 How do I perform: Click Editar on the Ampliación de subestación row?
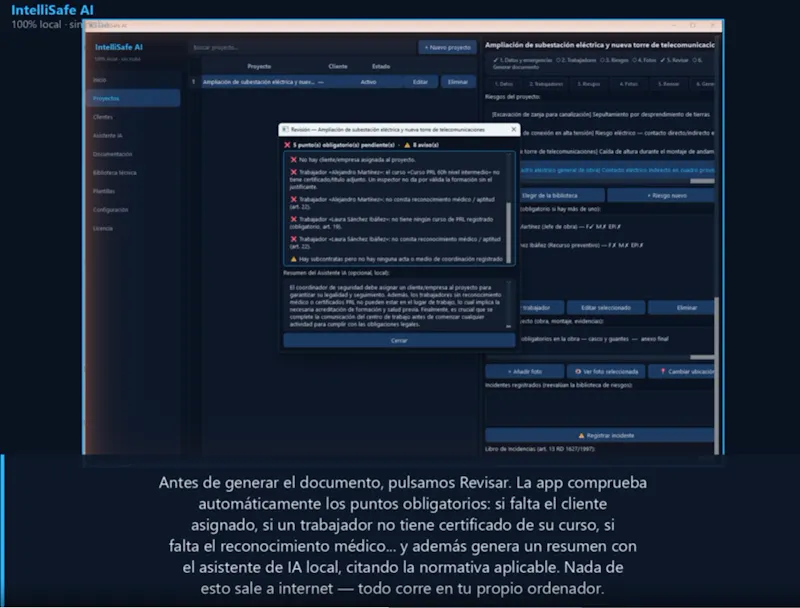pos(420,82)
